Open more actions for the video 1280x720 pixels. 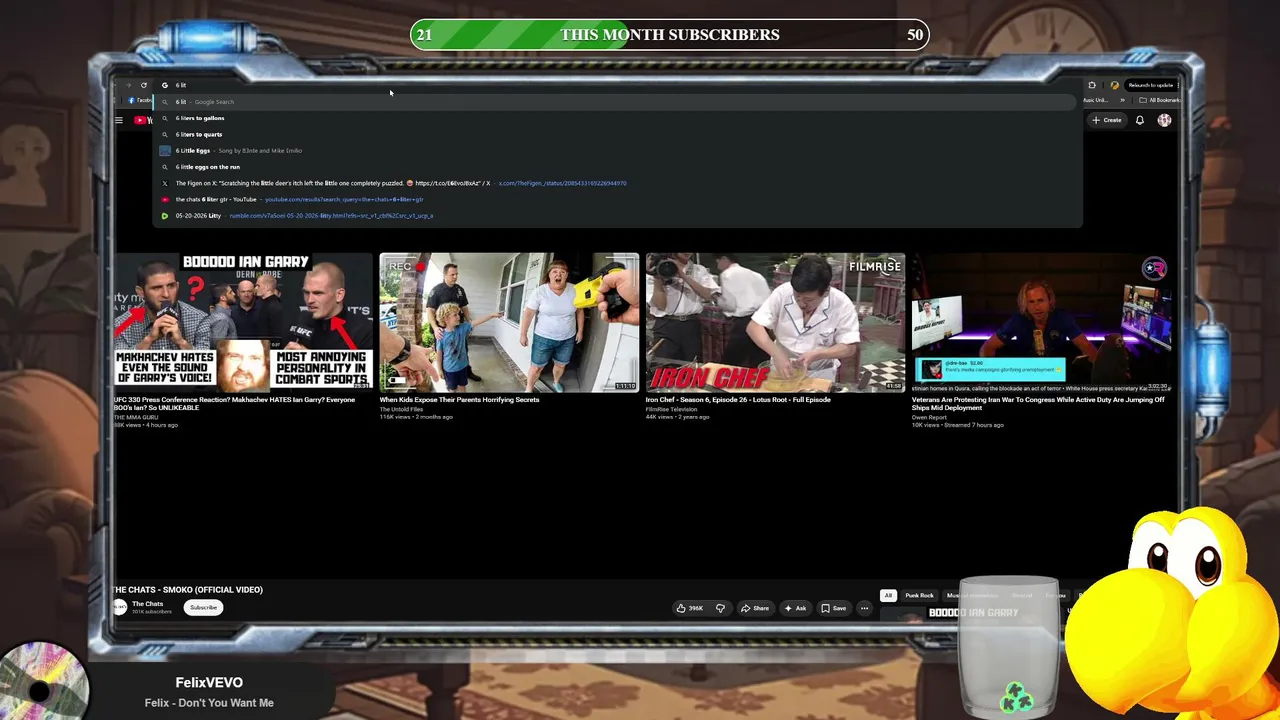(864, 608)
